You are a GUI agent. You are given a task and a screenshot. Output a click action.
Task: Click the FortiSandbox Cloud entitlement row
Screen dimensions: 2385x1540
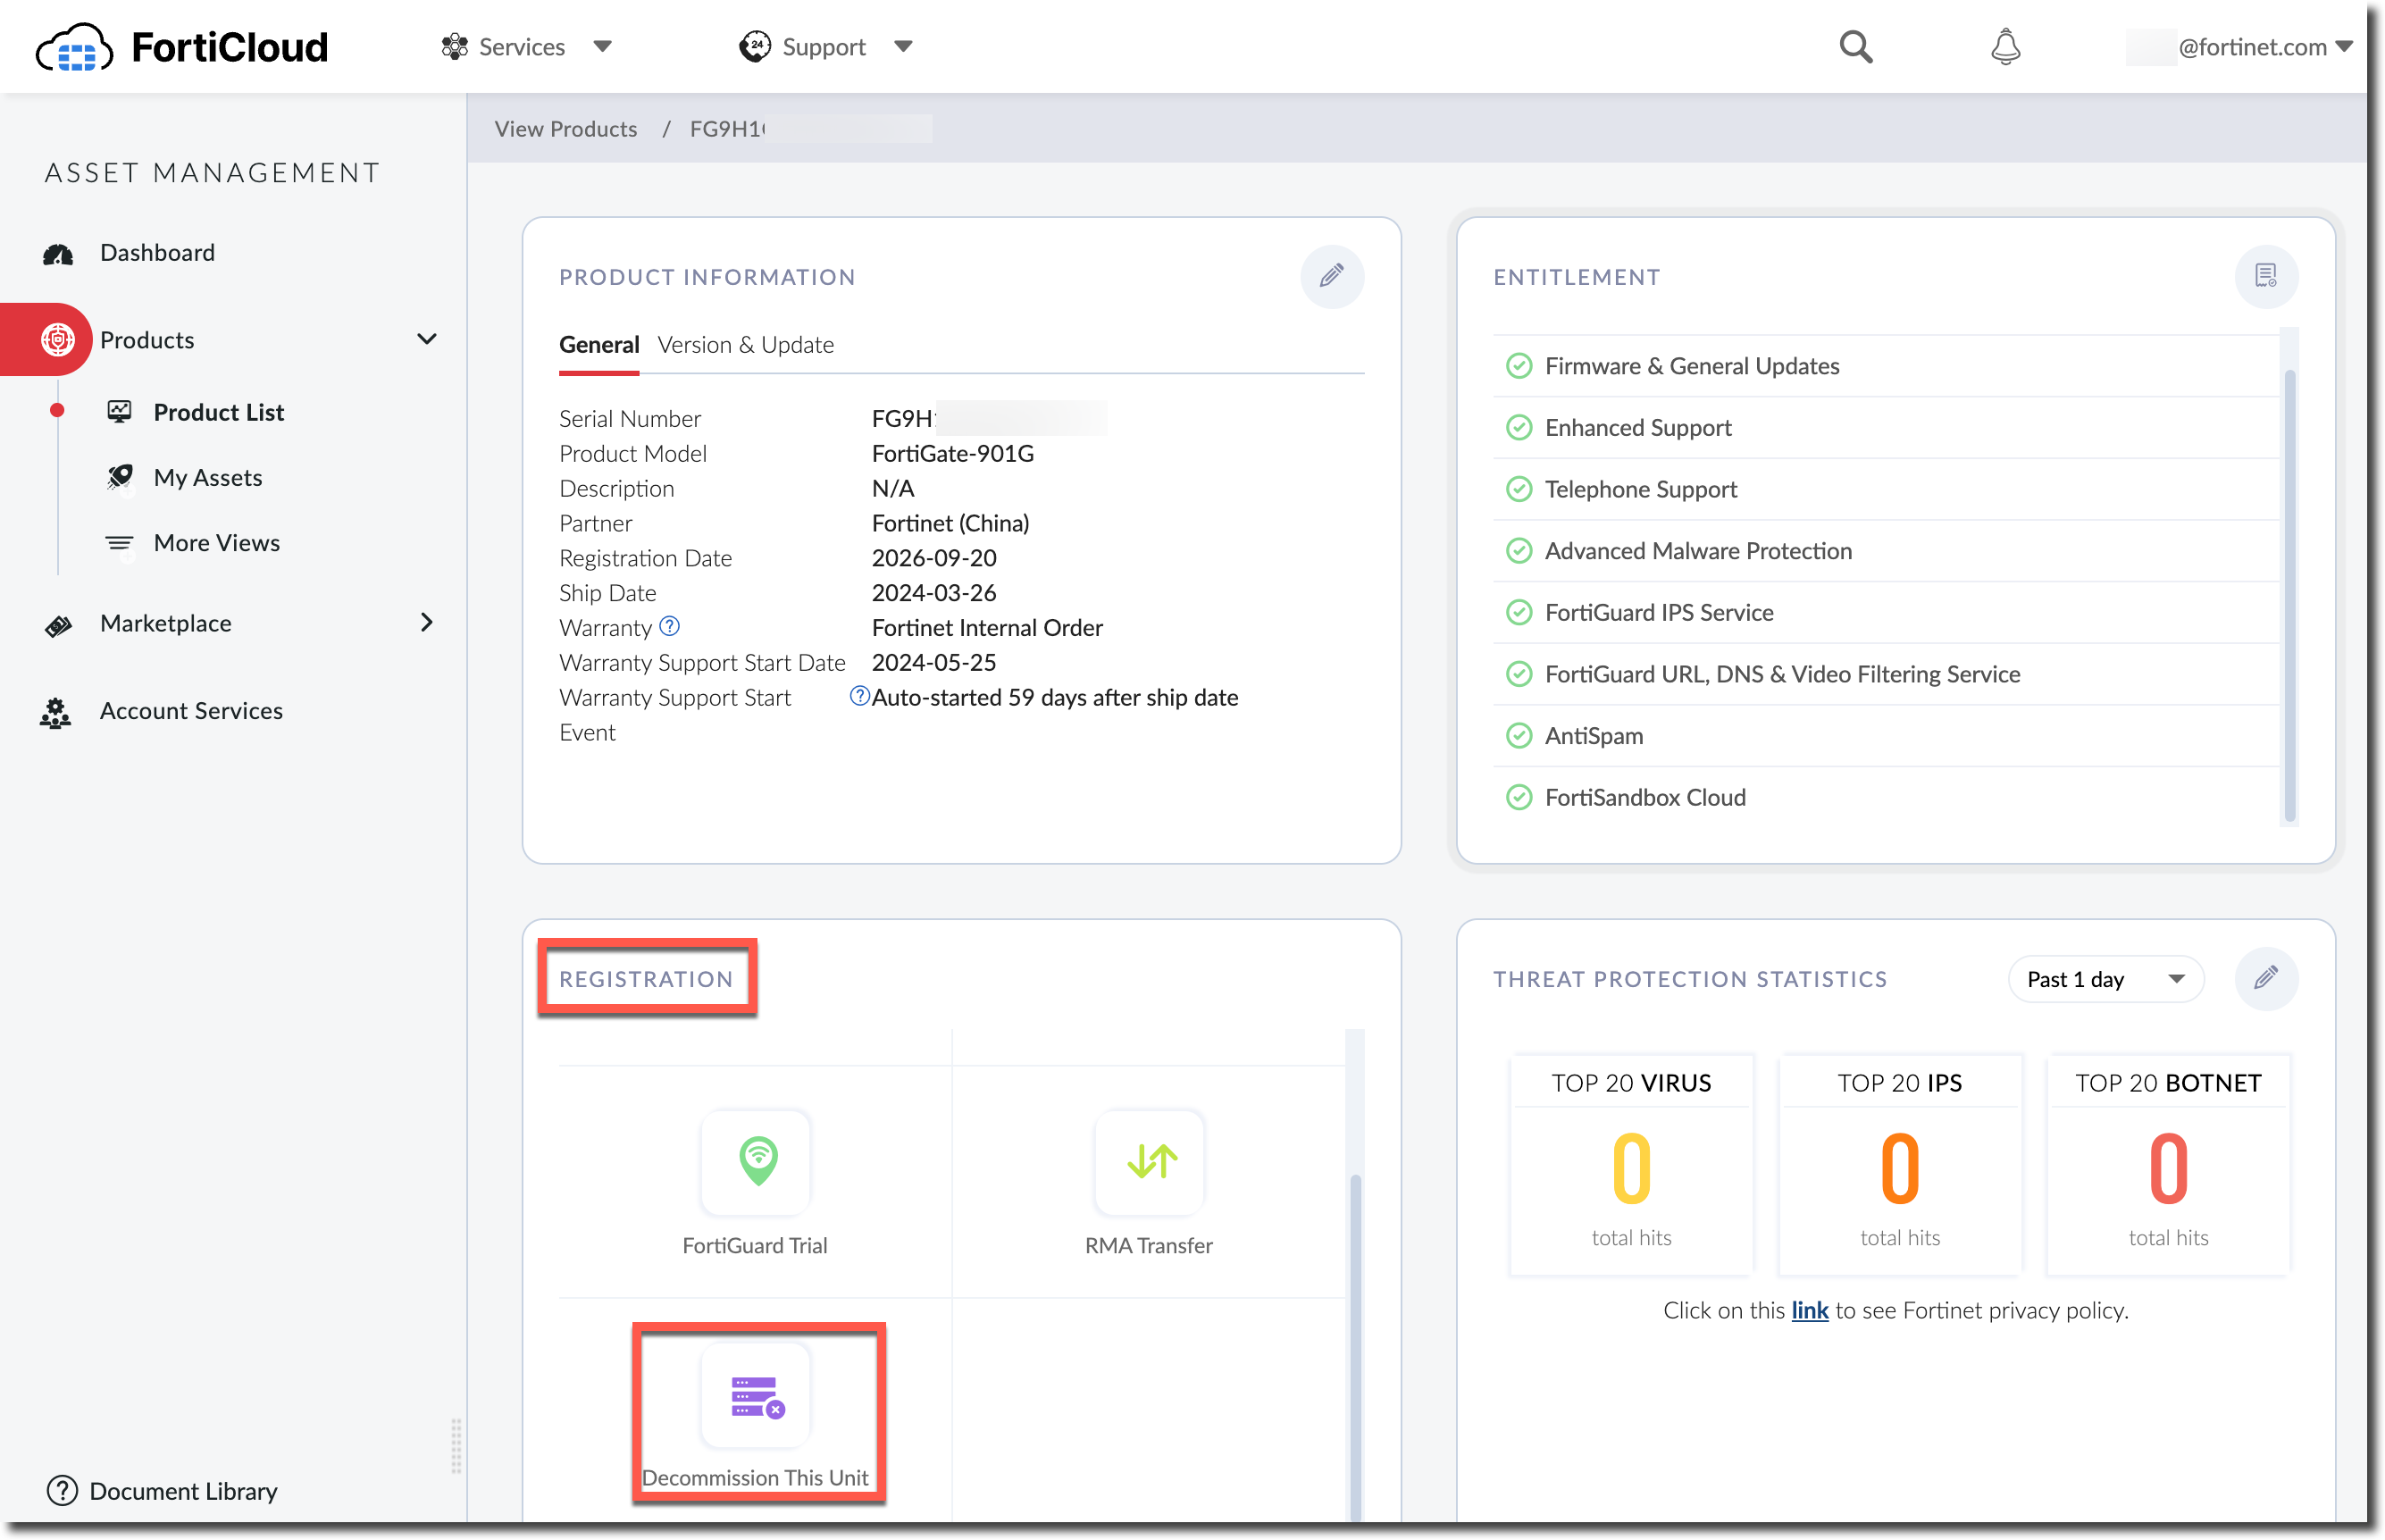1885,797
